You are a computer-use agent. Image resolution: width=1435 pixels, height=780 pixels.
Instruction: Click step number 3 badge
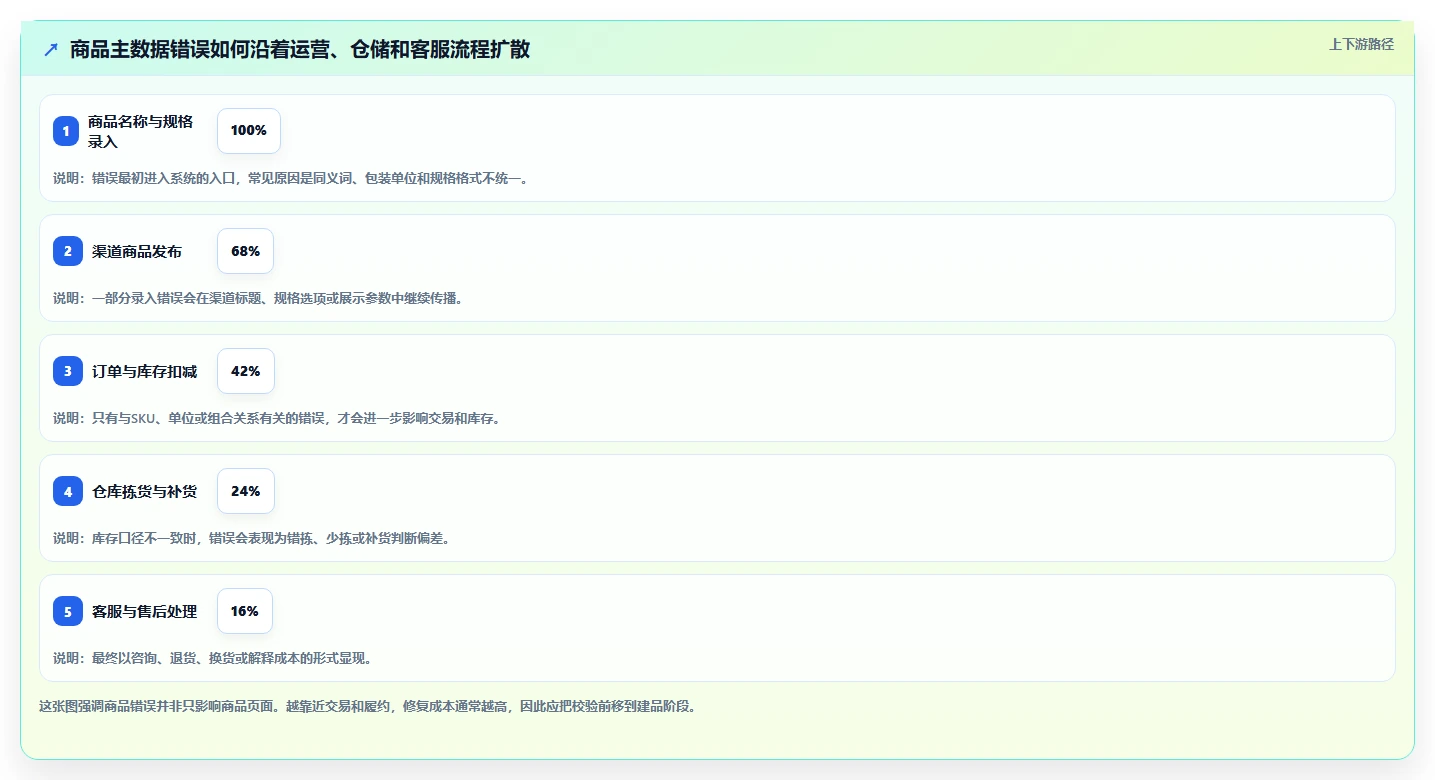pos(68,371)
